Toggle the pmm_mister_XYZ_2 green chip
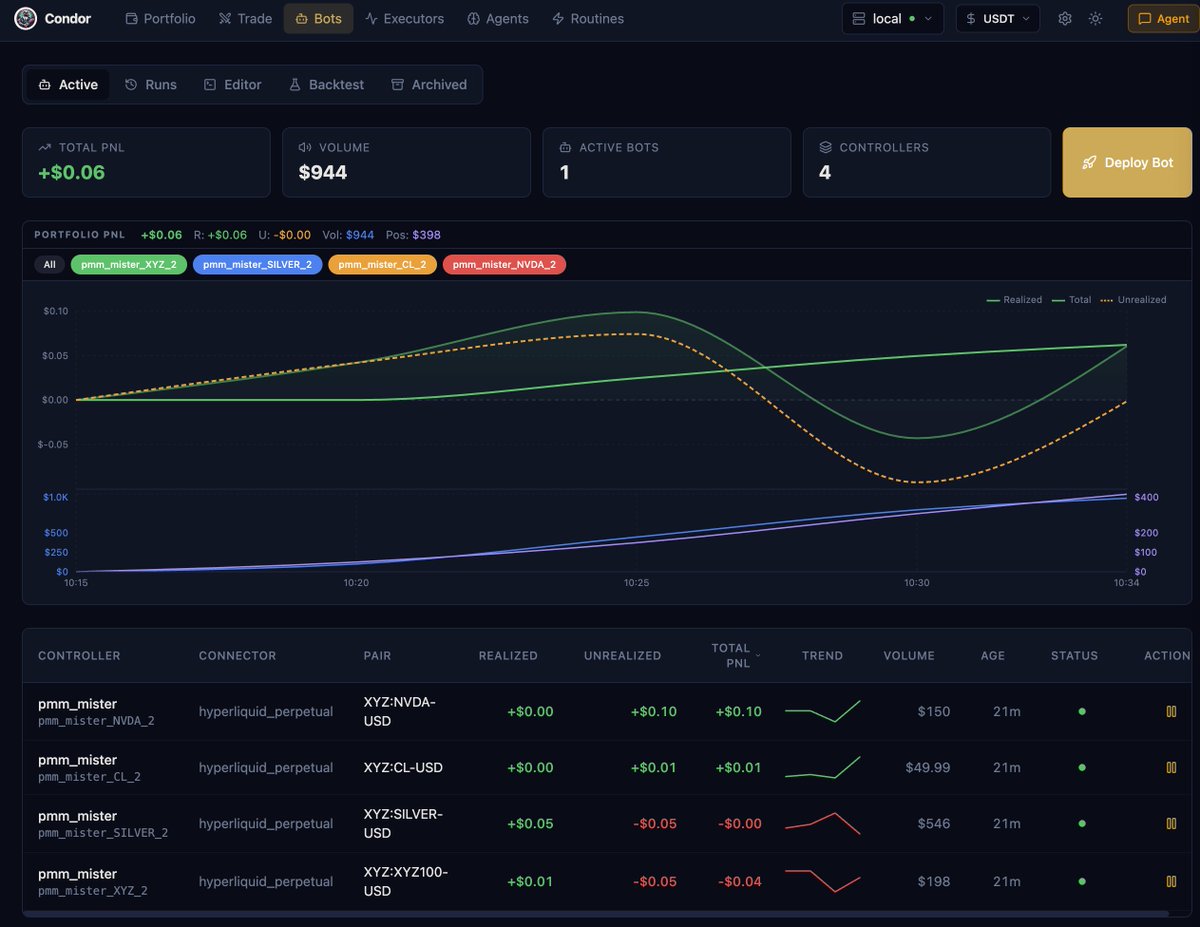Viewport: 1200px width, 927px height. point(129,265)
